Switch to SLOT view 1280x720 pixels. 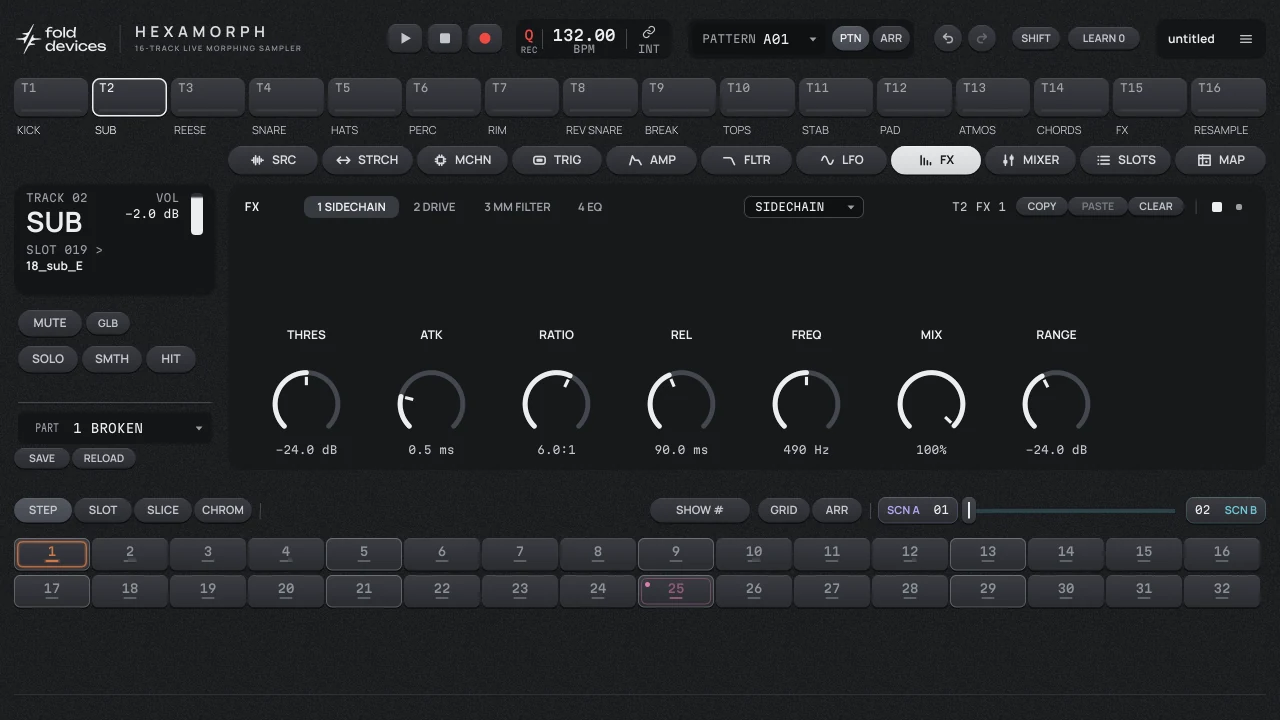(x=103, y=510)
